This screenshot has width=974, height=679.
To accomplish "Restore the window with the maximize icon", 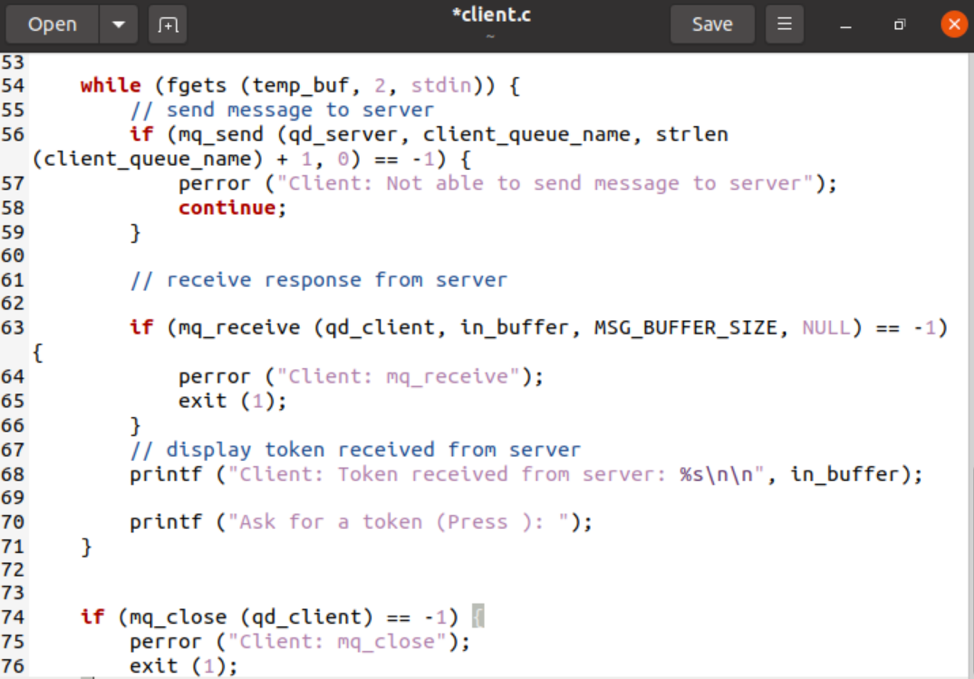I will 899,24.
